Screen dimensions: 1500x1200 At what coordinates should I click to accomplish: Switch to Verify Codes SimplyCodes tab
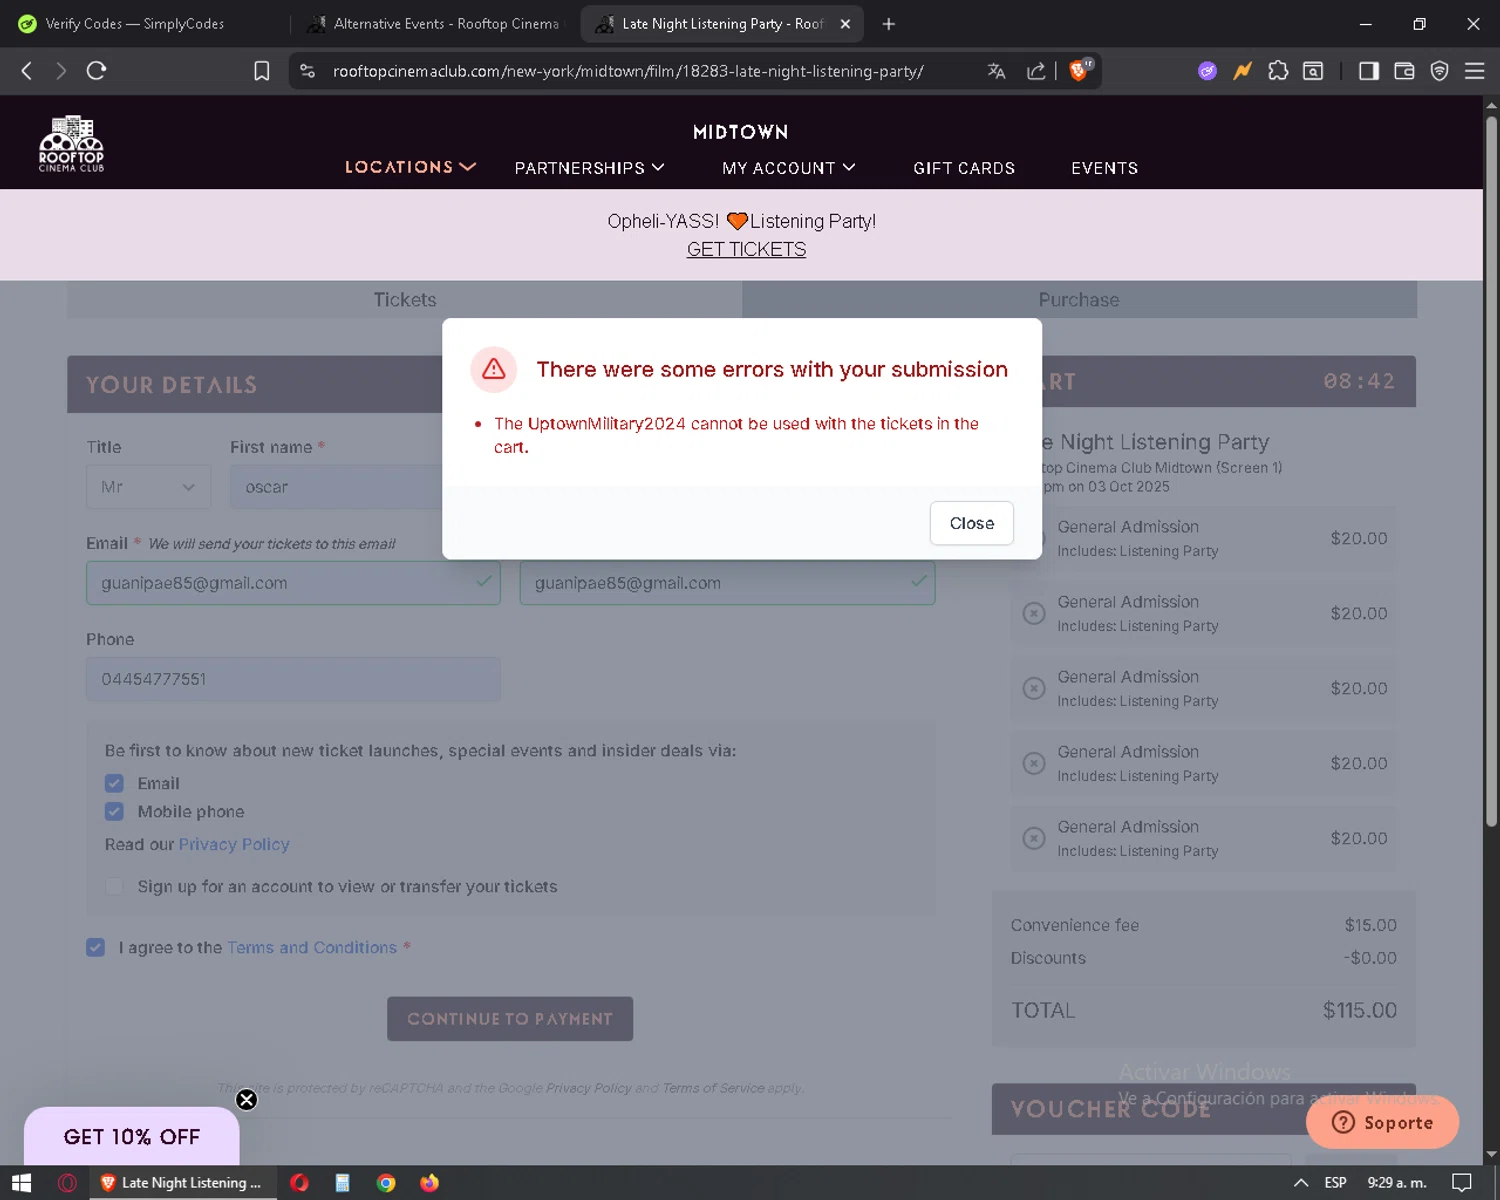click(135, 24)
